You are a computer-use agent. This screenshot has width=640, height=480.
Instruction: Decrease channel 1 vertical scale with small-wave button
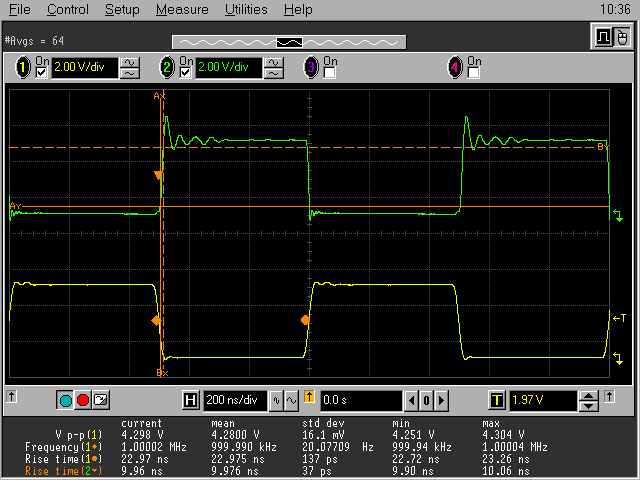[x=130, y=73]
